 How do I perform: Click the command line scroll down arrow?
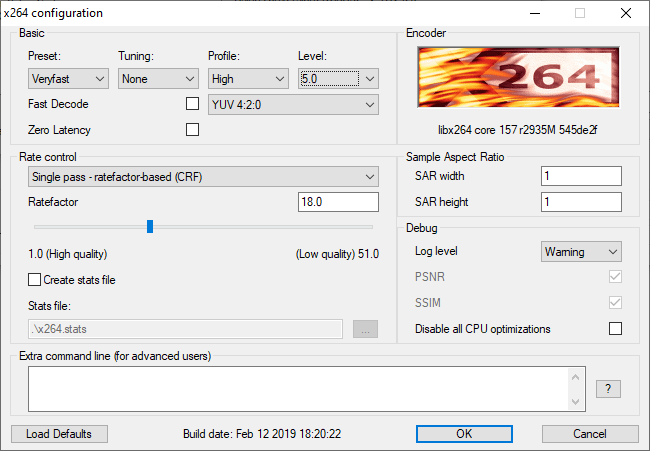[x=575, y=401]
